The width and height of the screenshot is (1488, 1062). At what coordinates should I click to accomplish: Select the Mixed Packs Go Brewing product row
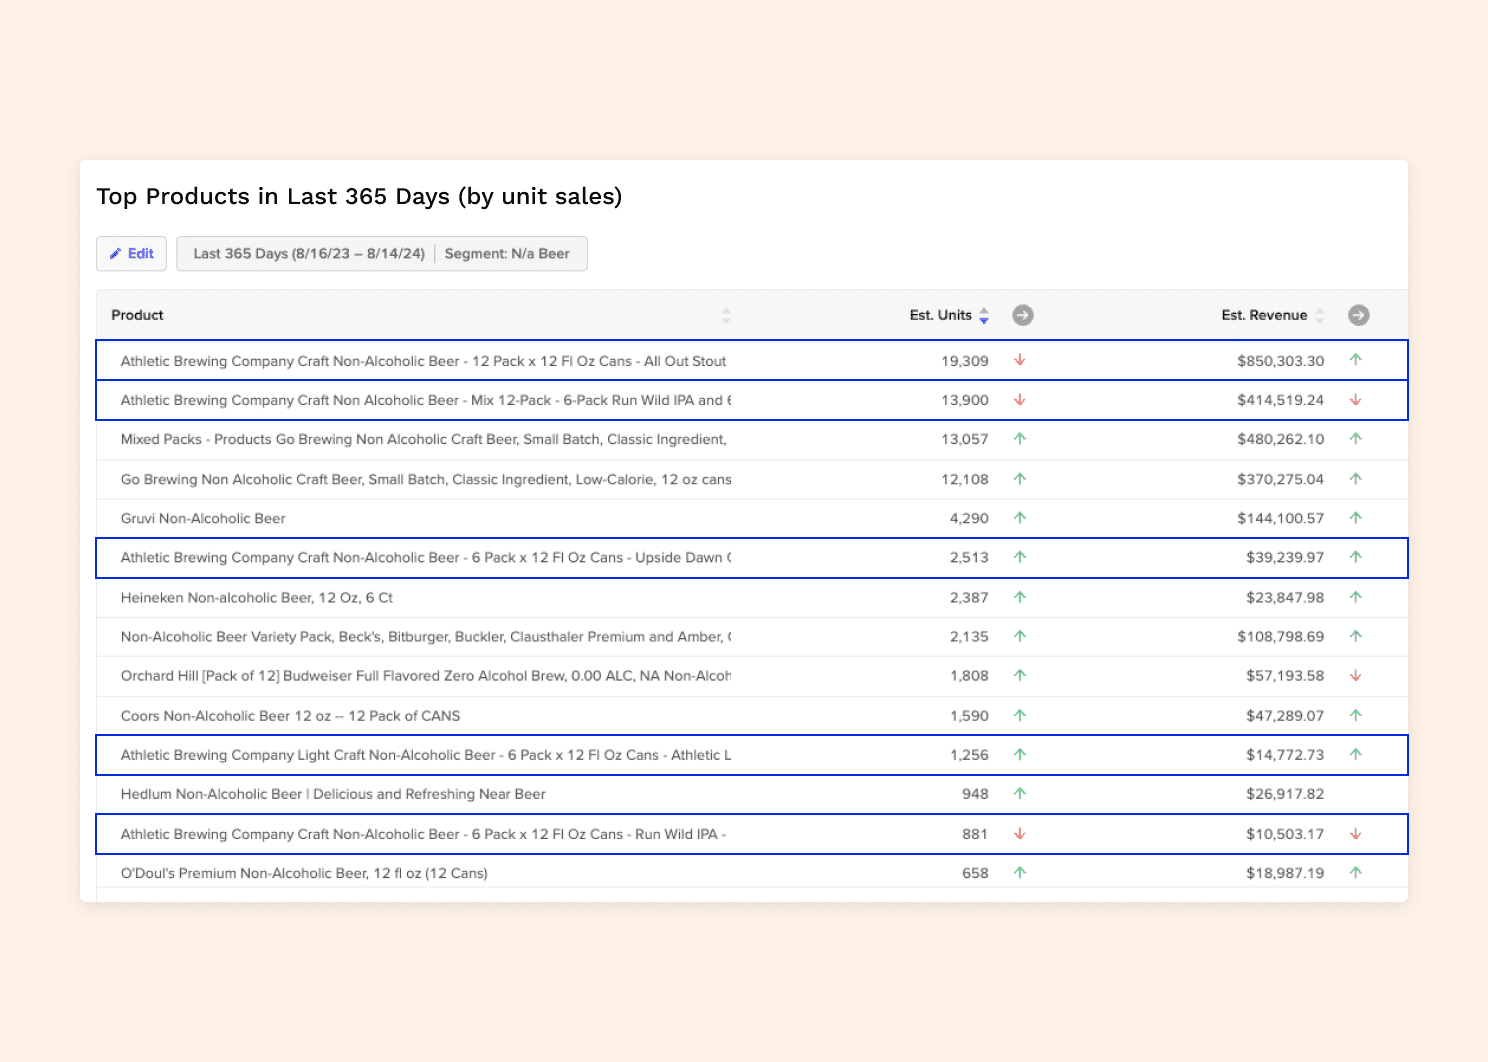(752, 439)
